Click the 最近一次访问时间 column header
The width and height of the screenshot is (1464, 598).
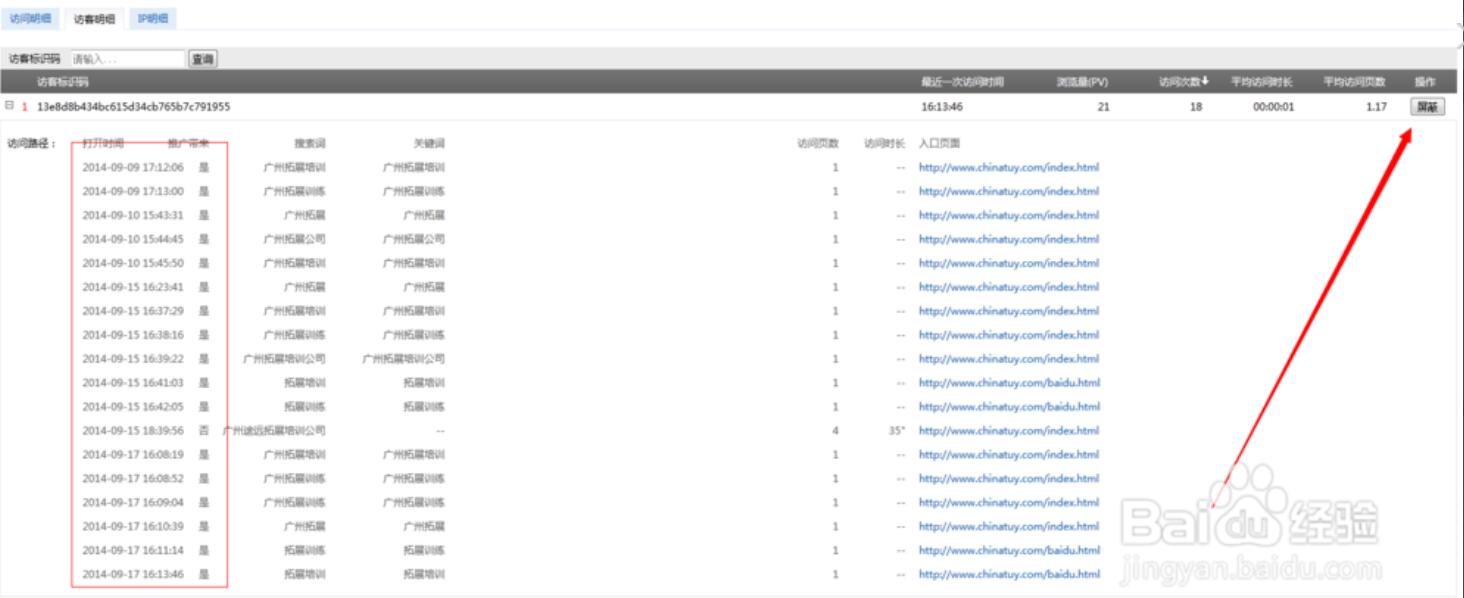(961, 81)
